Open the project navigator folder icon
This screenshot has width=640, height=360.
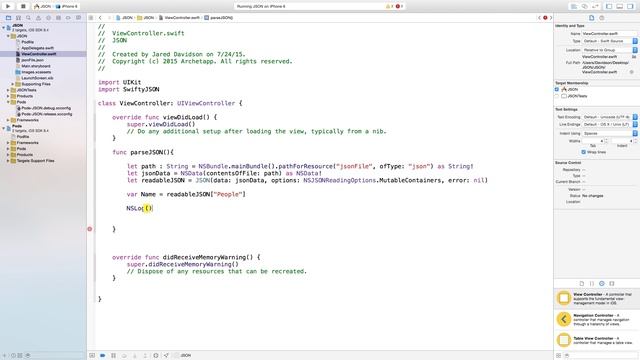click(x=8, y=18)
